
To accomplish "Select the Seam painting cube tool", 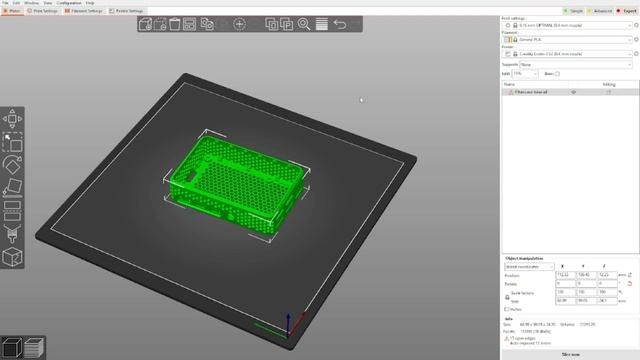I will [x=12, y=257].
